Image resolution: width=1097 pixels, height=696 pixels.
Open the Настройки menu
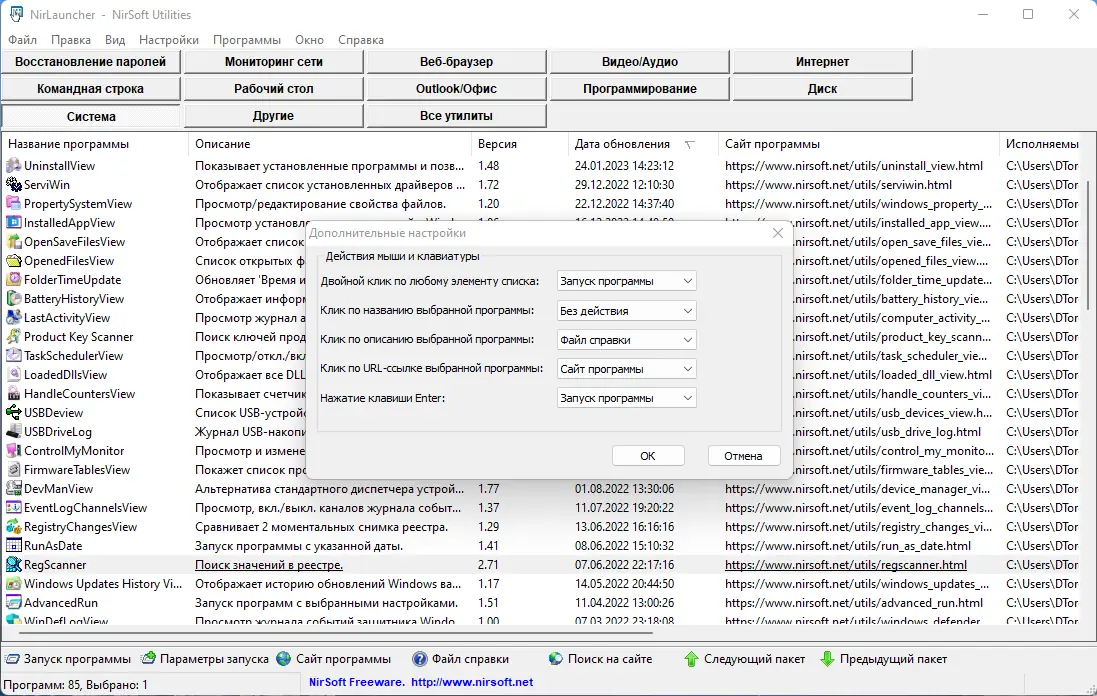(x=169, y=40)
